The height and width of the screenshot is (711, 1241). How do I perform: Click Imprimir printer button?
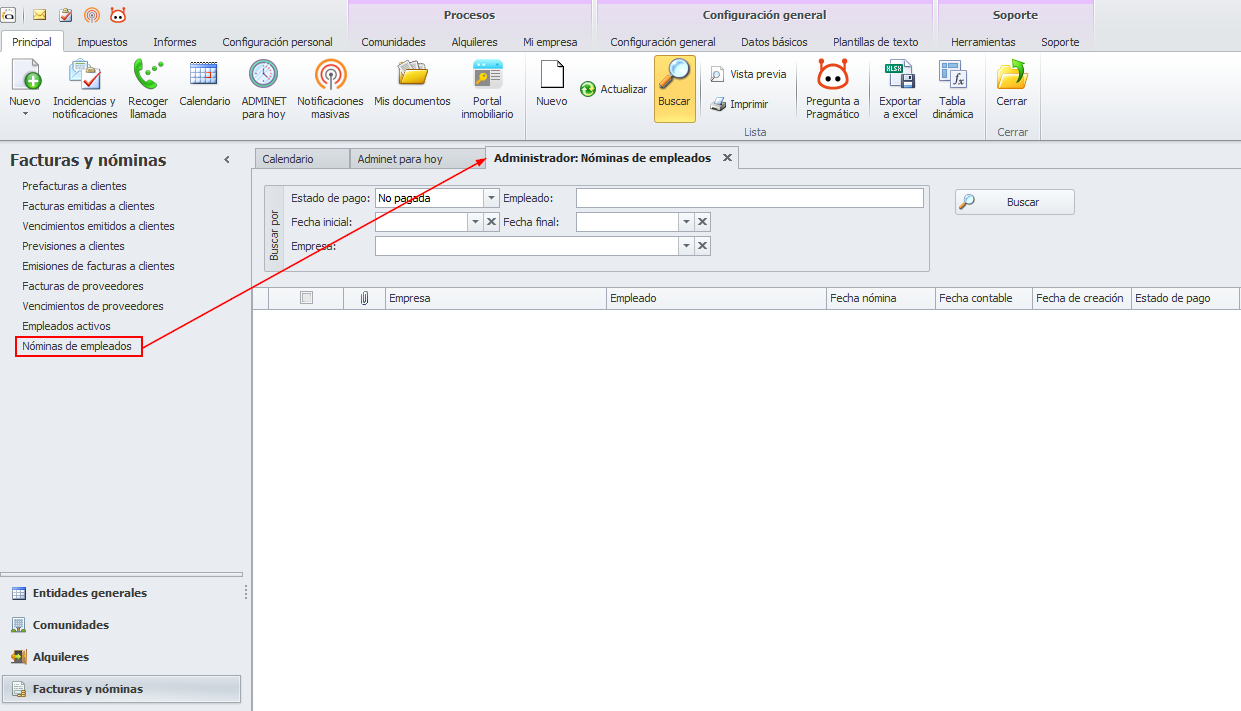coord(739,104)
